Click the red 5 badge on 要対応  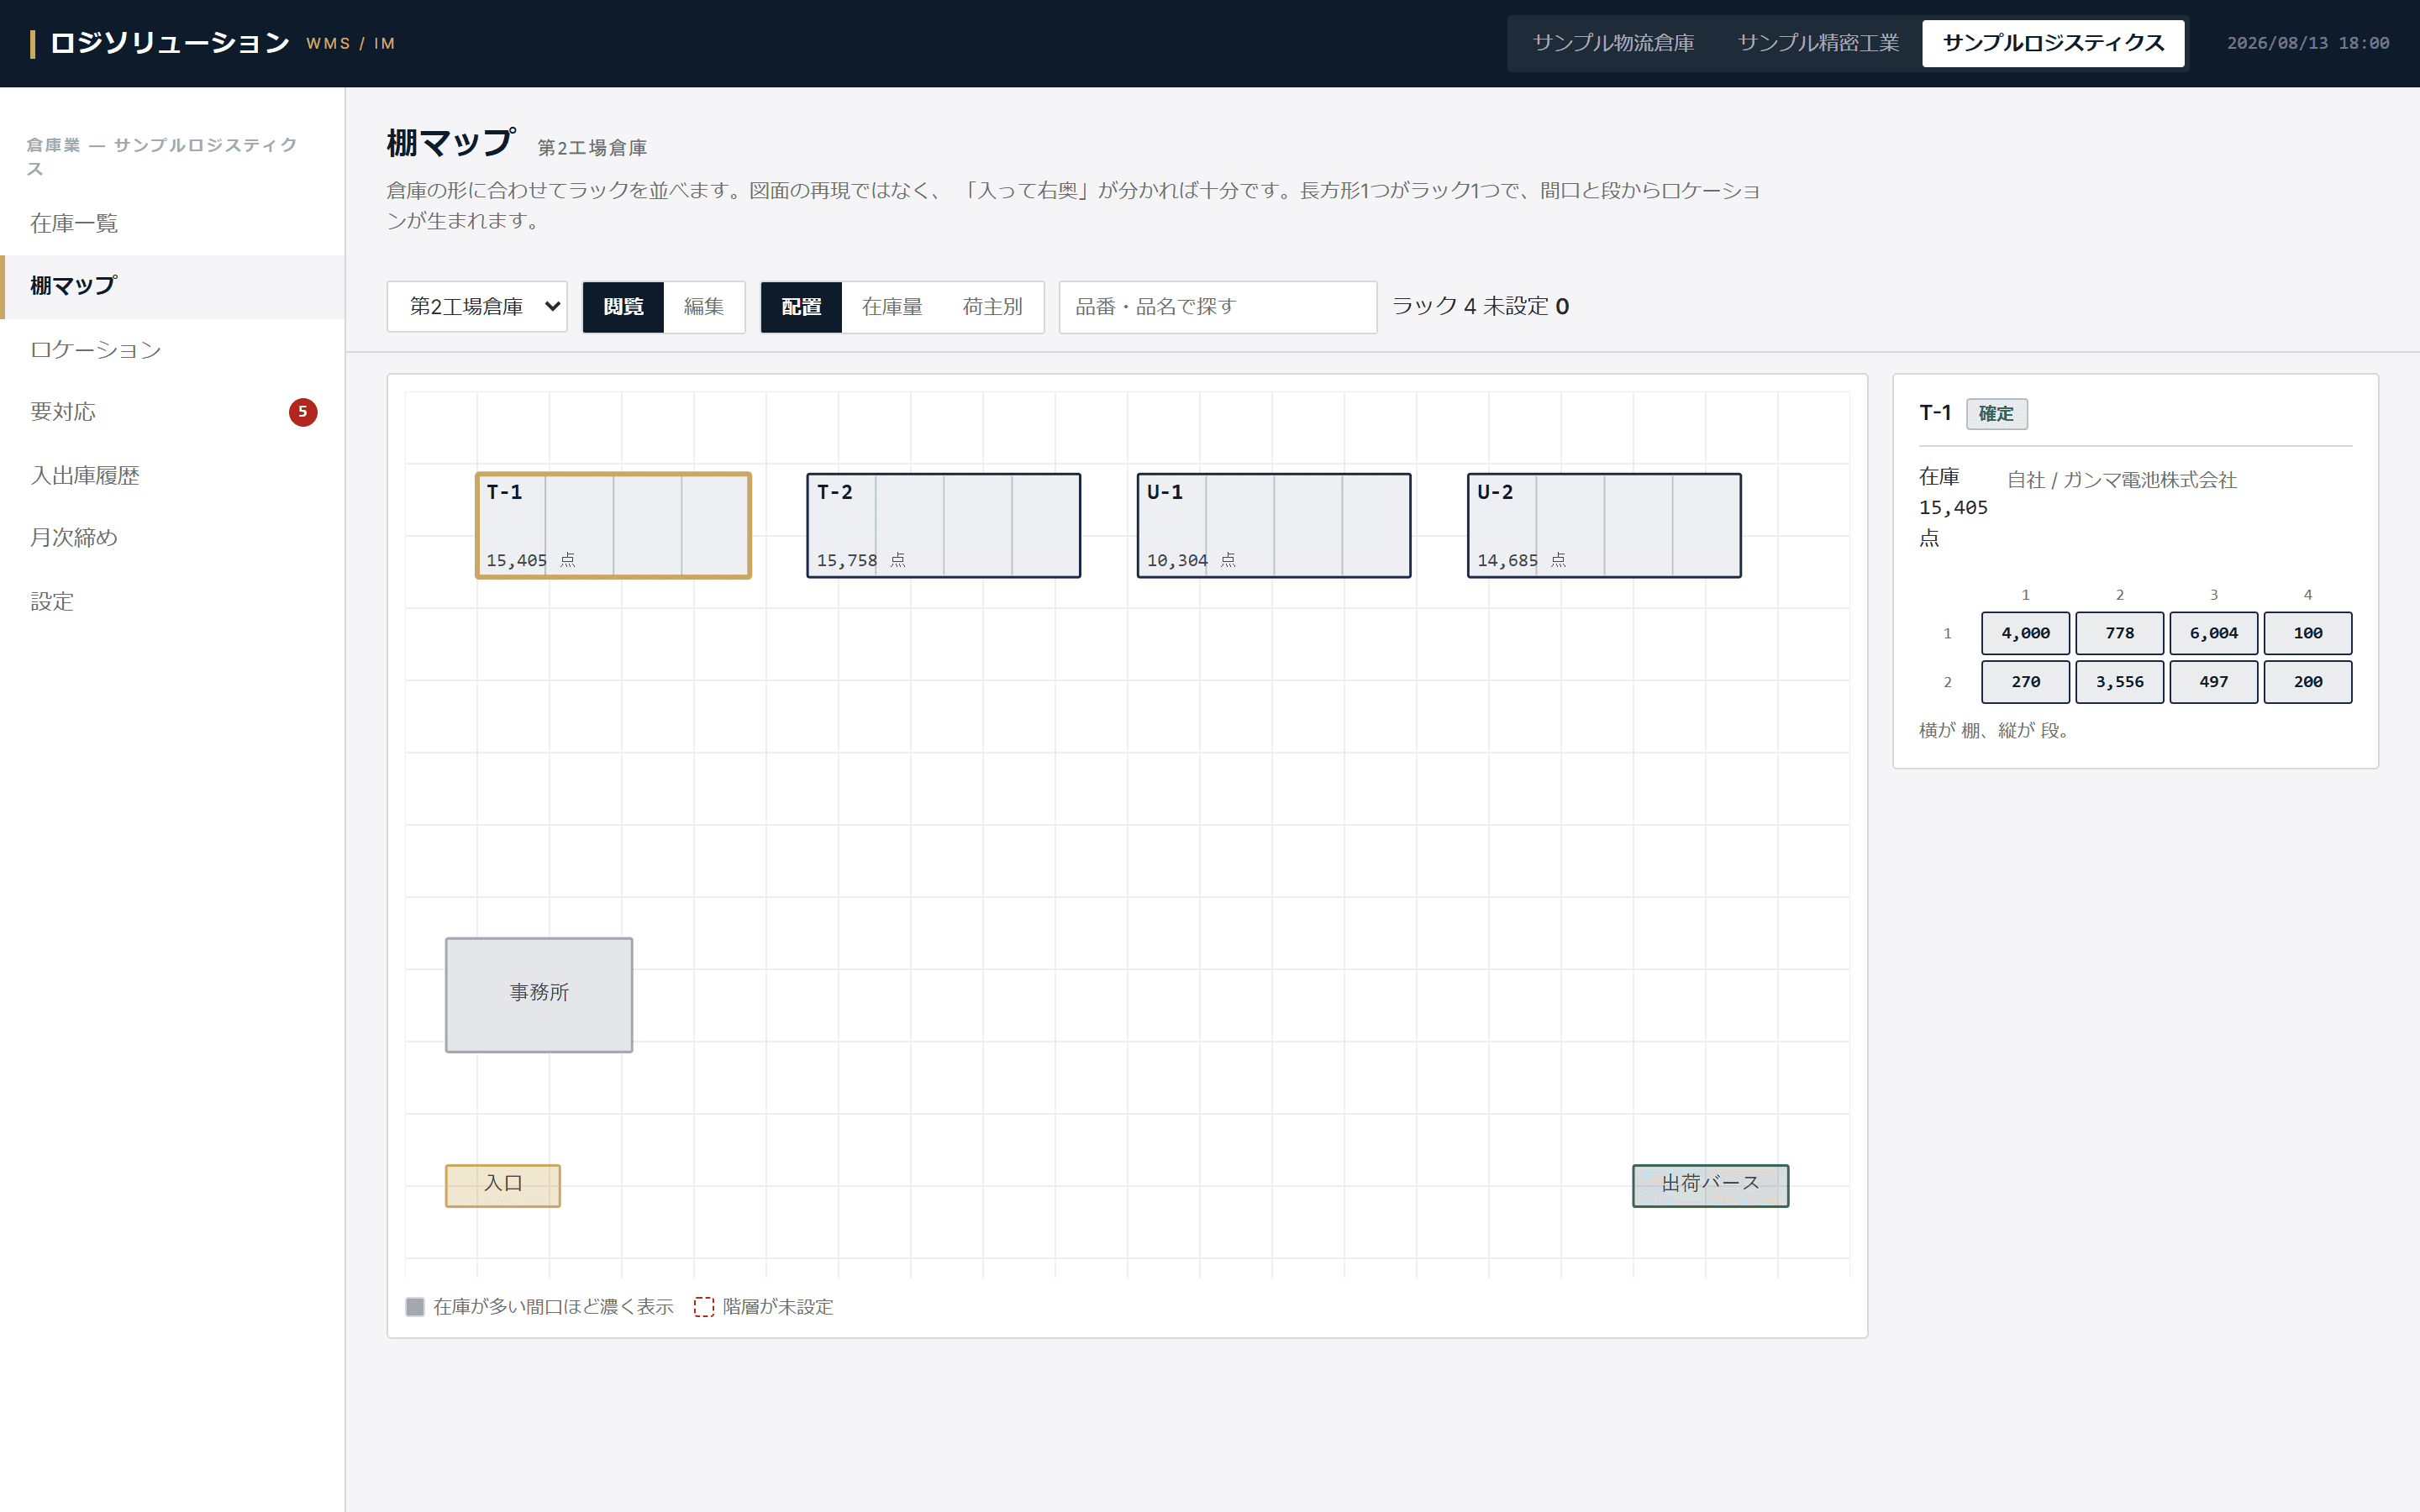(x=303, y=412)
